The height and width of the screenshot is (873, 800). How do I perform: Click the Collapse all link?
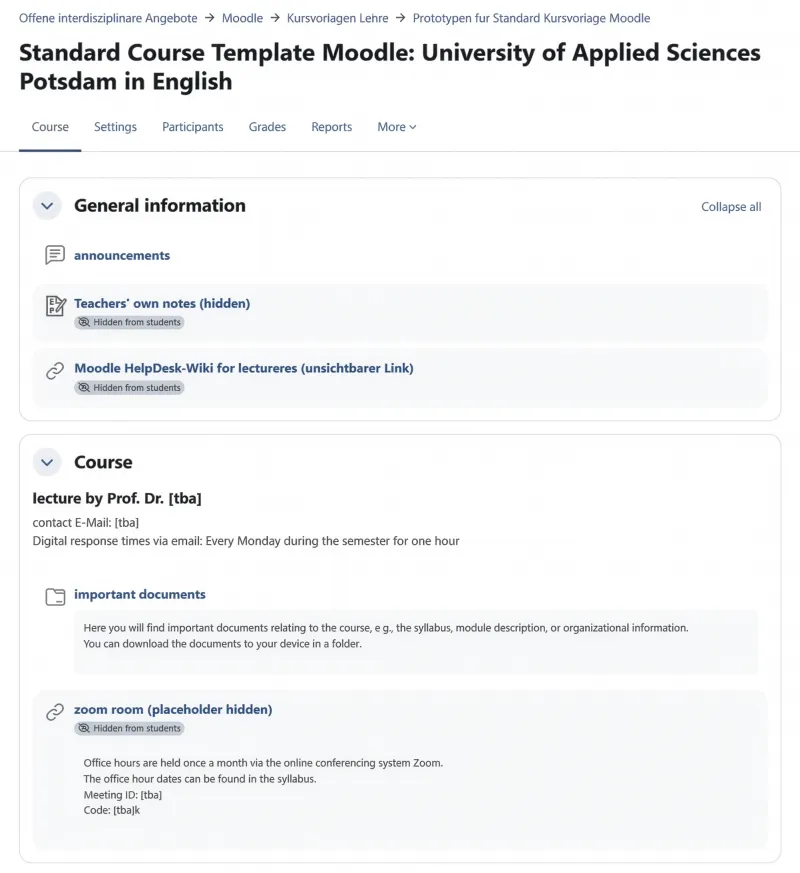[731, 206]
